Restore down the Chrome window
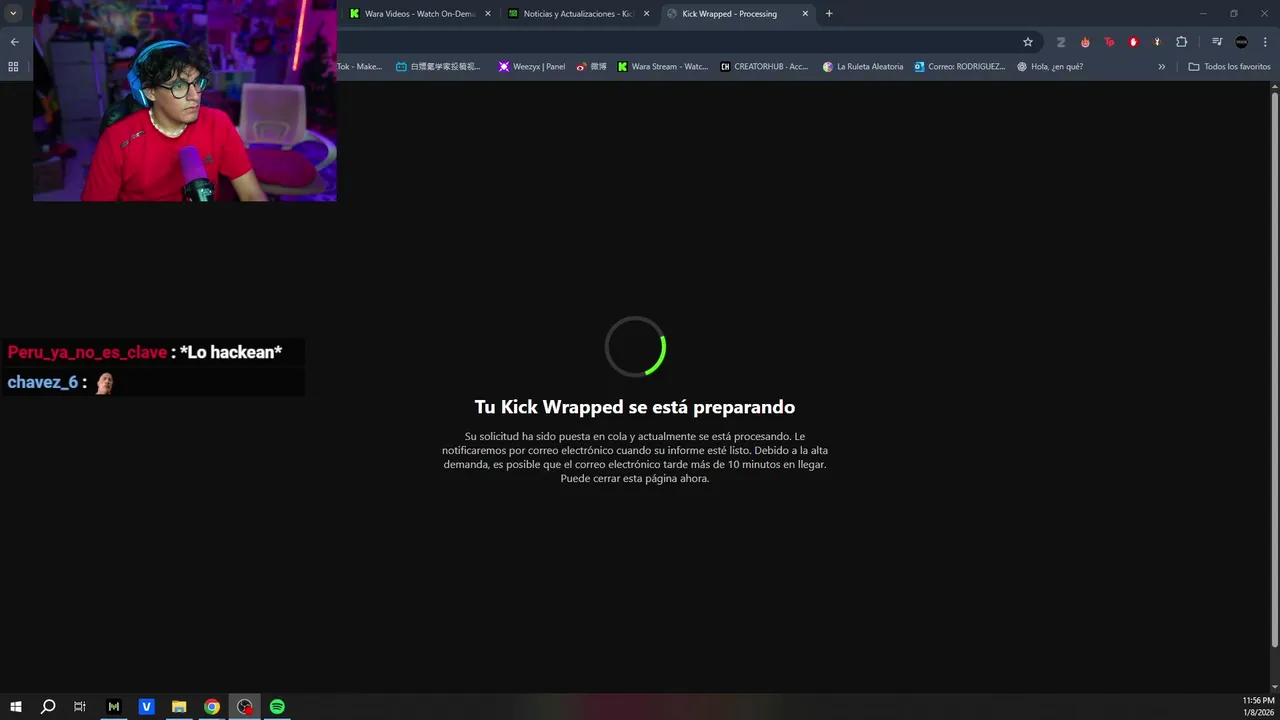Viewport: 1280px width, 720px height. [x=1234, y=14]
